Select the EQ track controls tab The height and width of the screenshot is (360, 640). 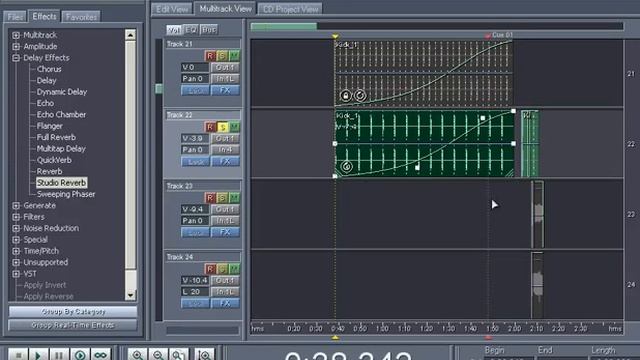[x=191, y=29]
